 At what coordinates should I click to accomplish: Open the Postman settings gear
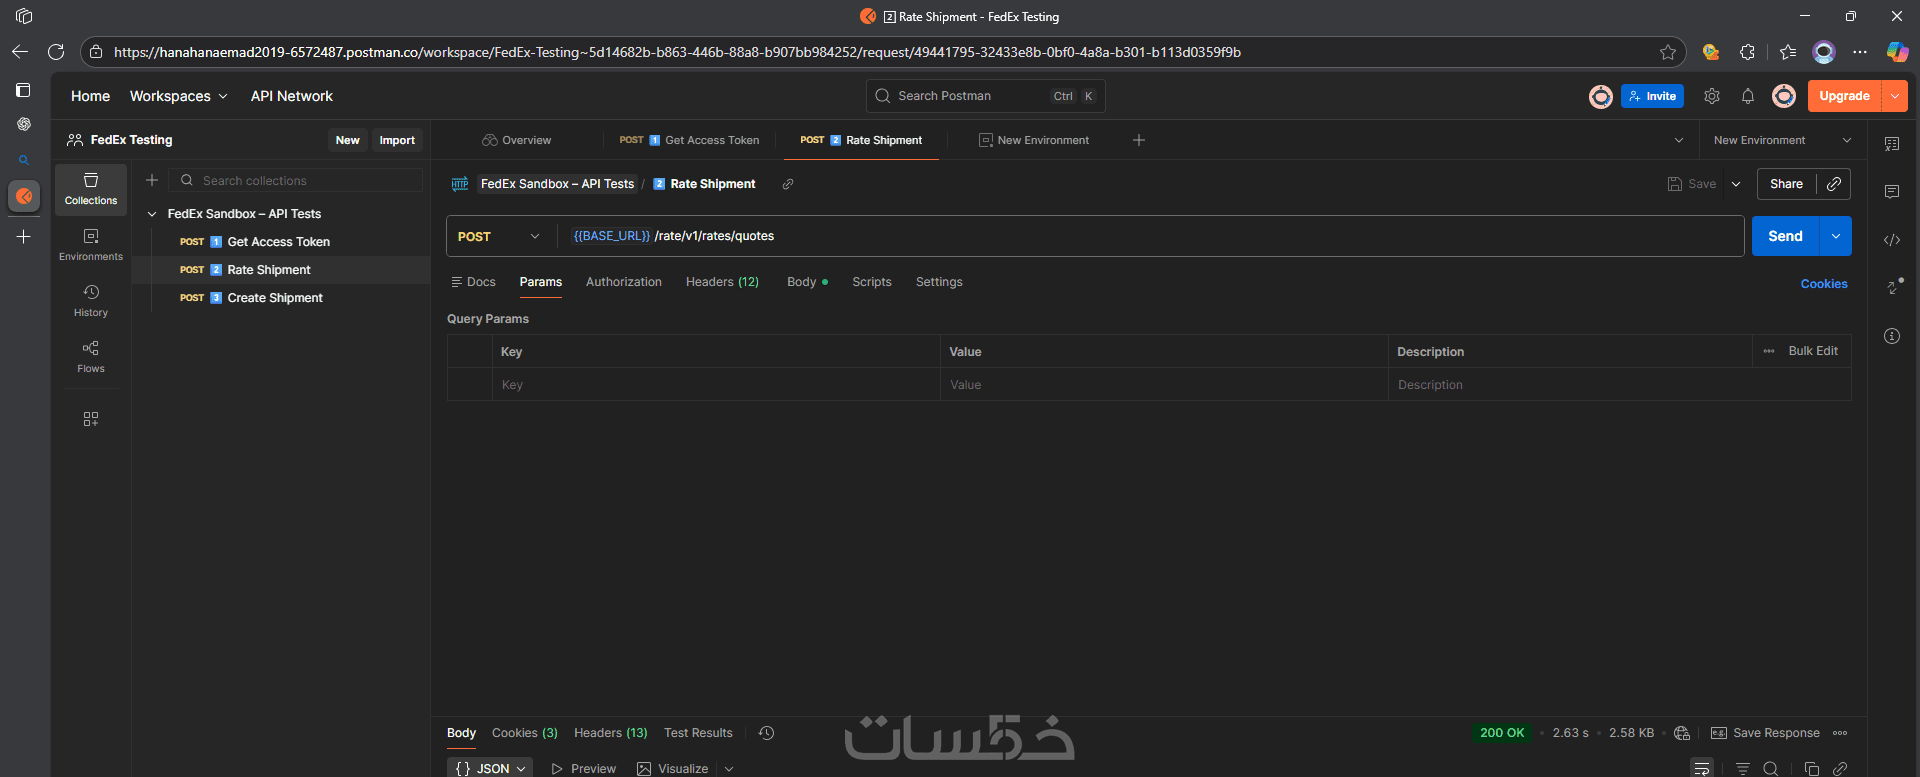pyautogui.click(x=1712, y=96)
